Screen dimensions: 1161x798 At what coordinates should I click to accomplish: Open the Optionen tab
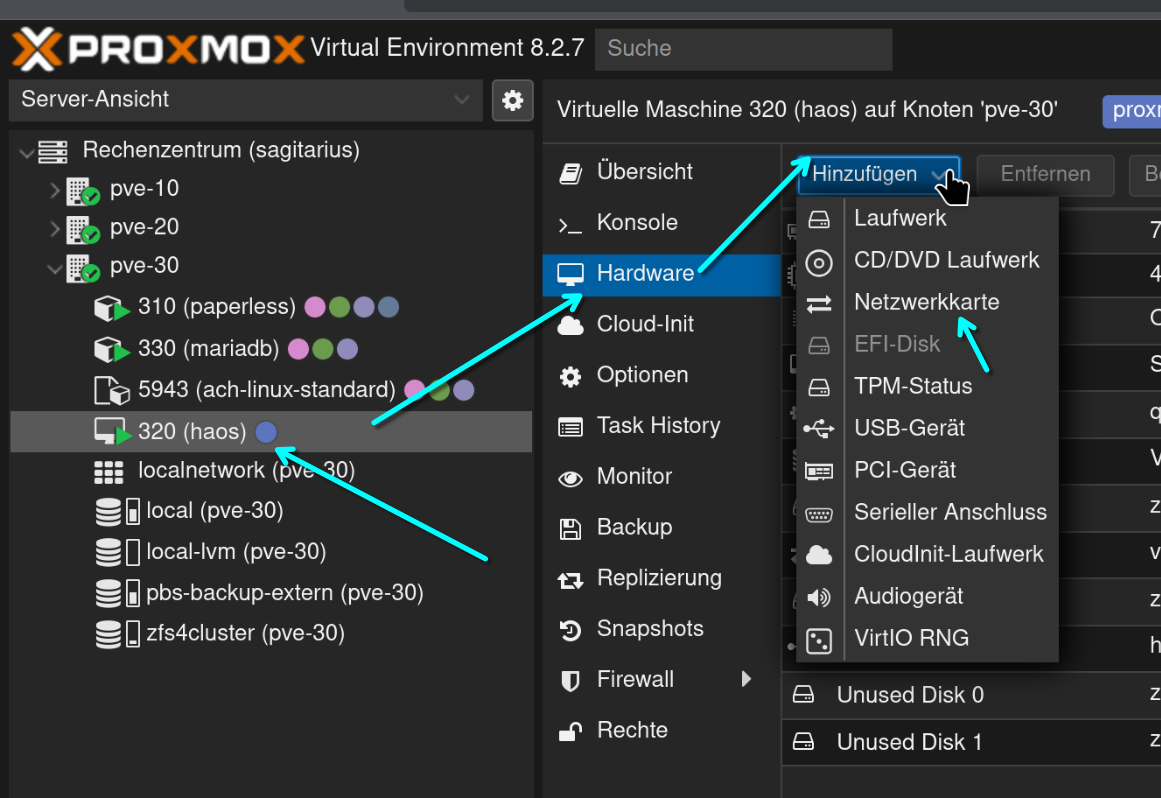[661, 375]
